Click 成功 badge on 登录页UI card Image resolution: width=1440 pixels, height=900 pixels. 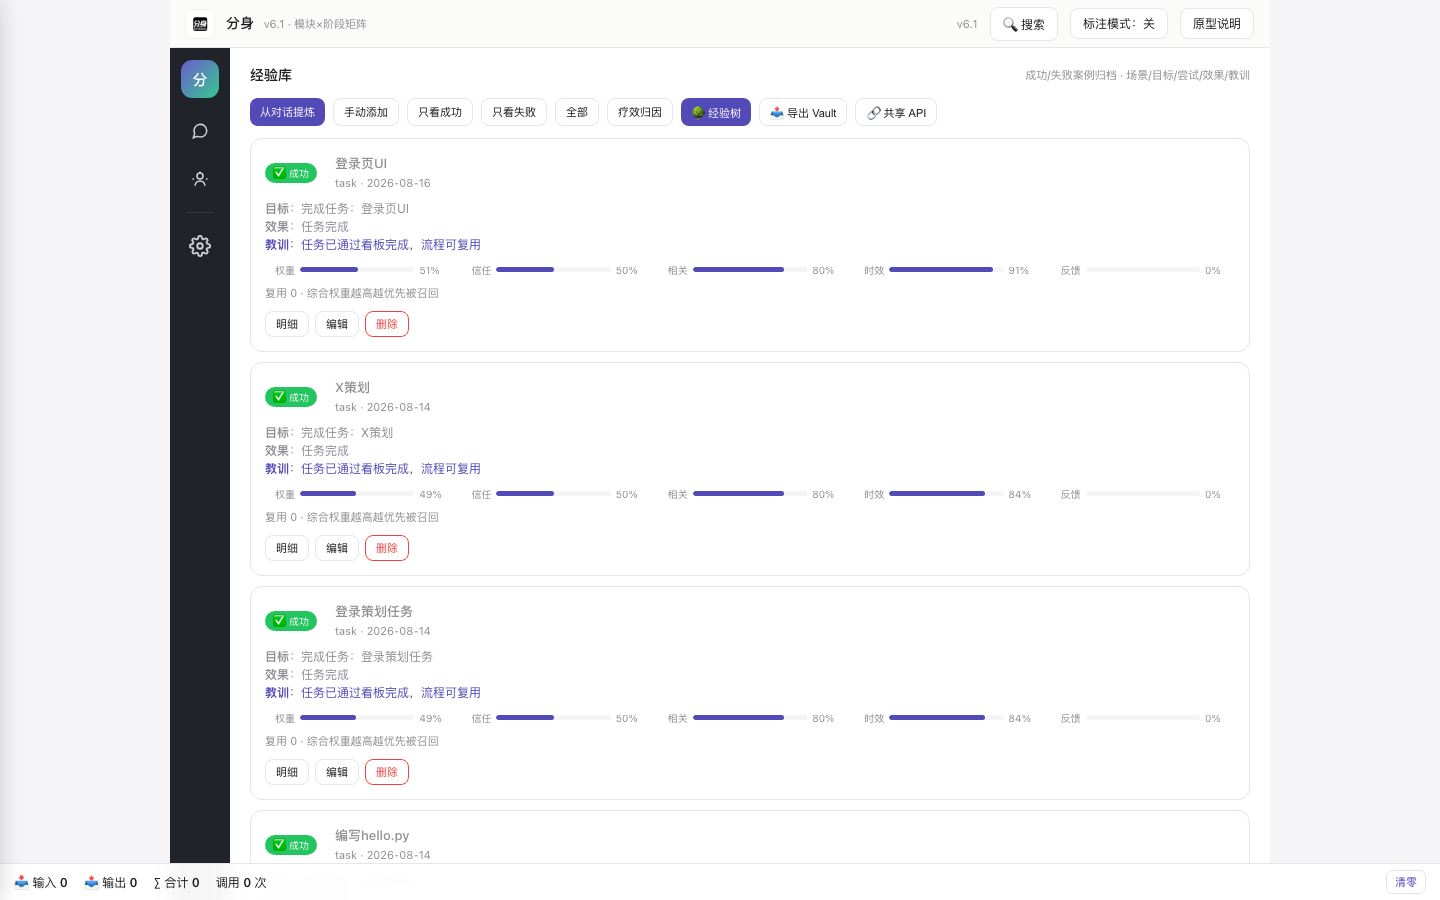click(291, 173)
